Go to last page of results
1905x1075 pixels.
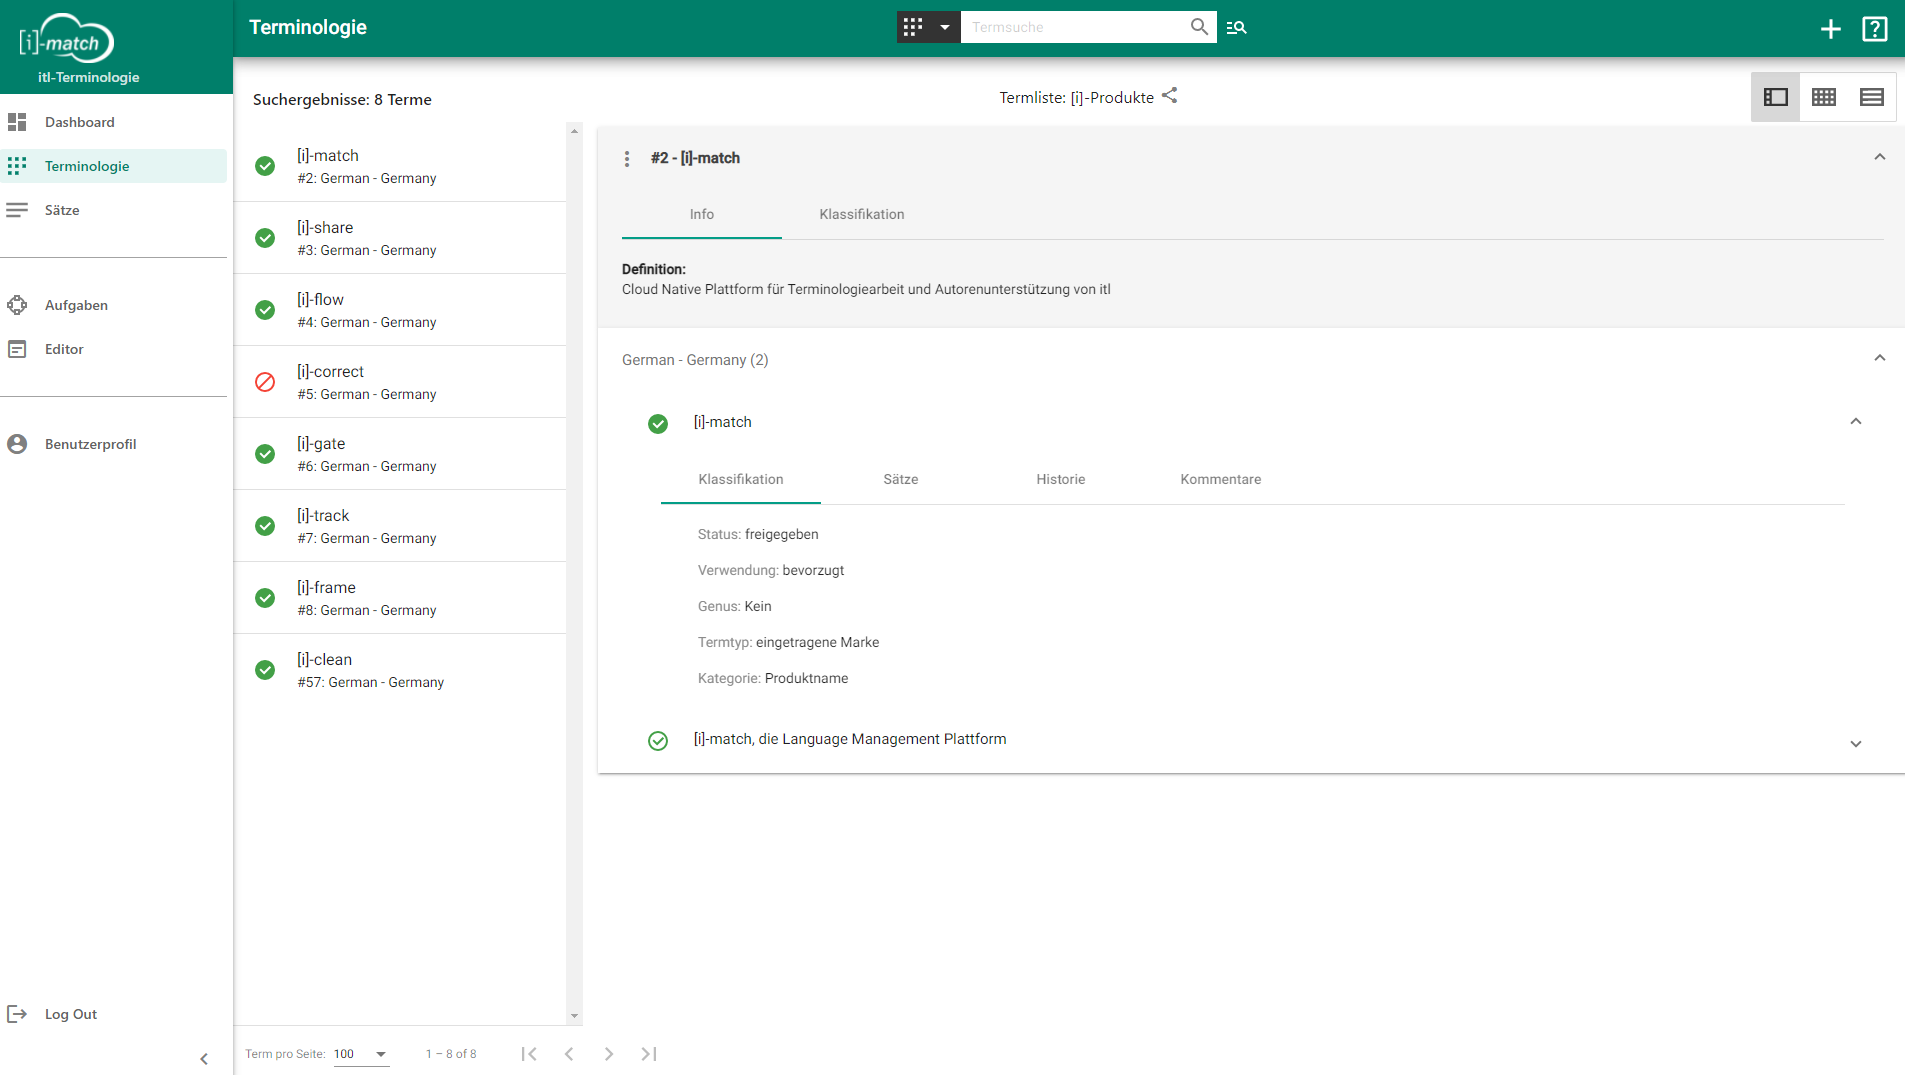(x=649, y=1054)
